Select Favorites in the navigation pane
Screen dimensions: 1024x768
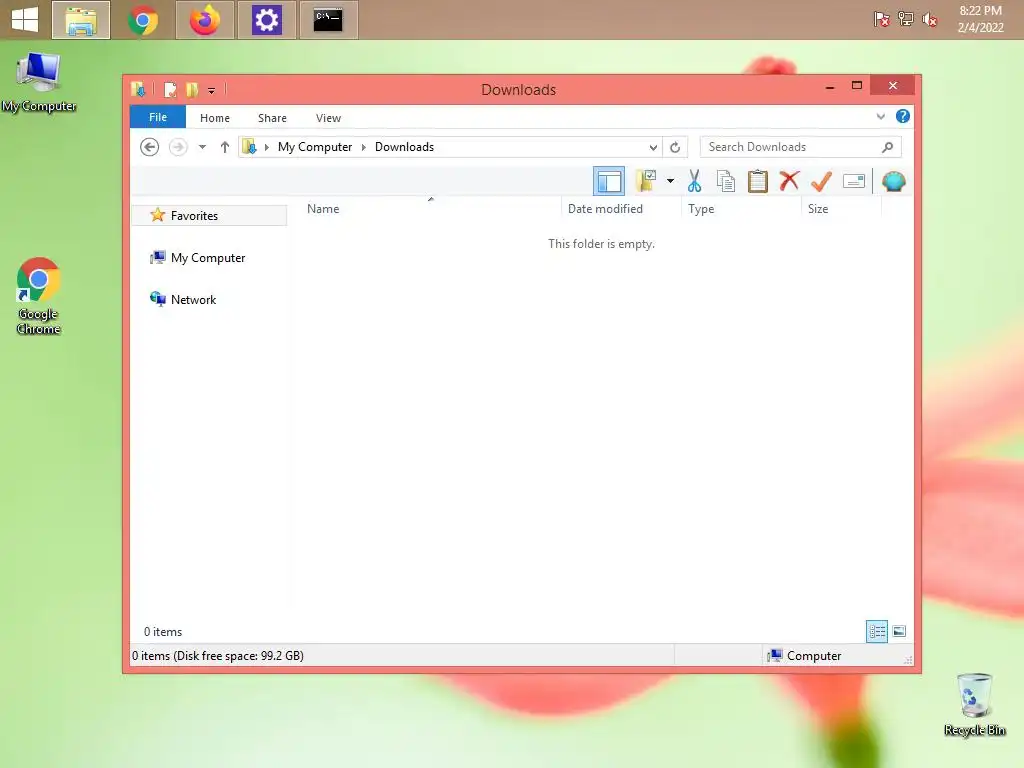(x=209, y=216)
